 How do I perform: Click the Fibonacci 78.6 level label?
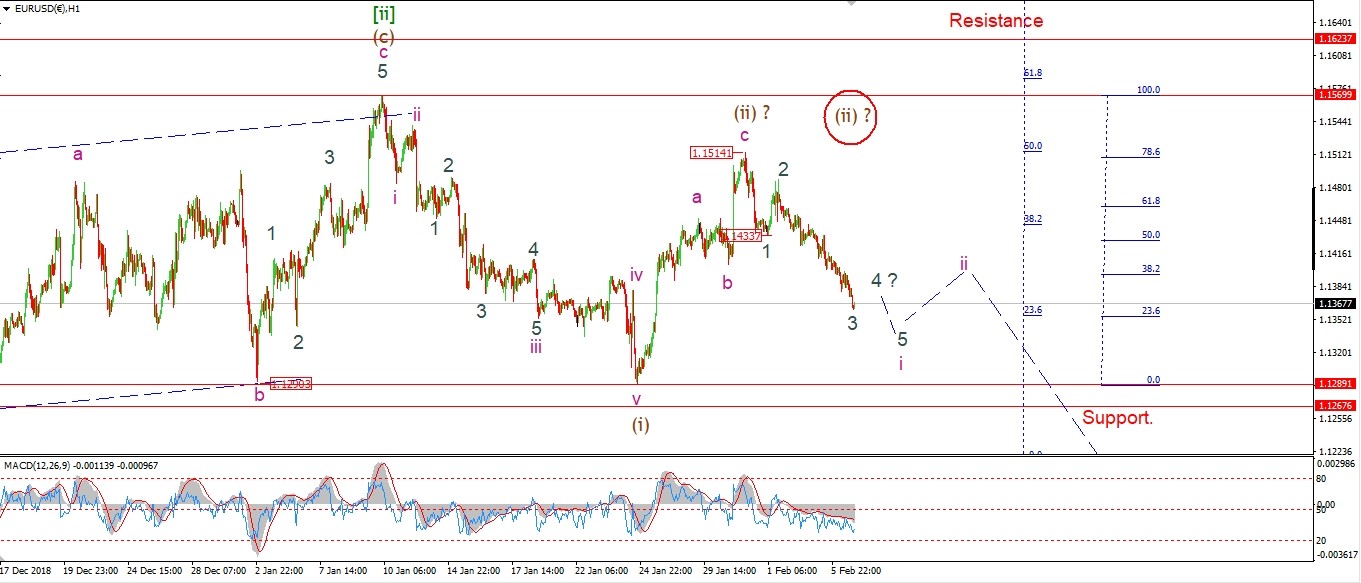pos(1150,152)
